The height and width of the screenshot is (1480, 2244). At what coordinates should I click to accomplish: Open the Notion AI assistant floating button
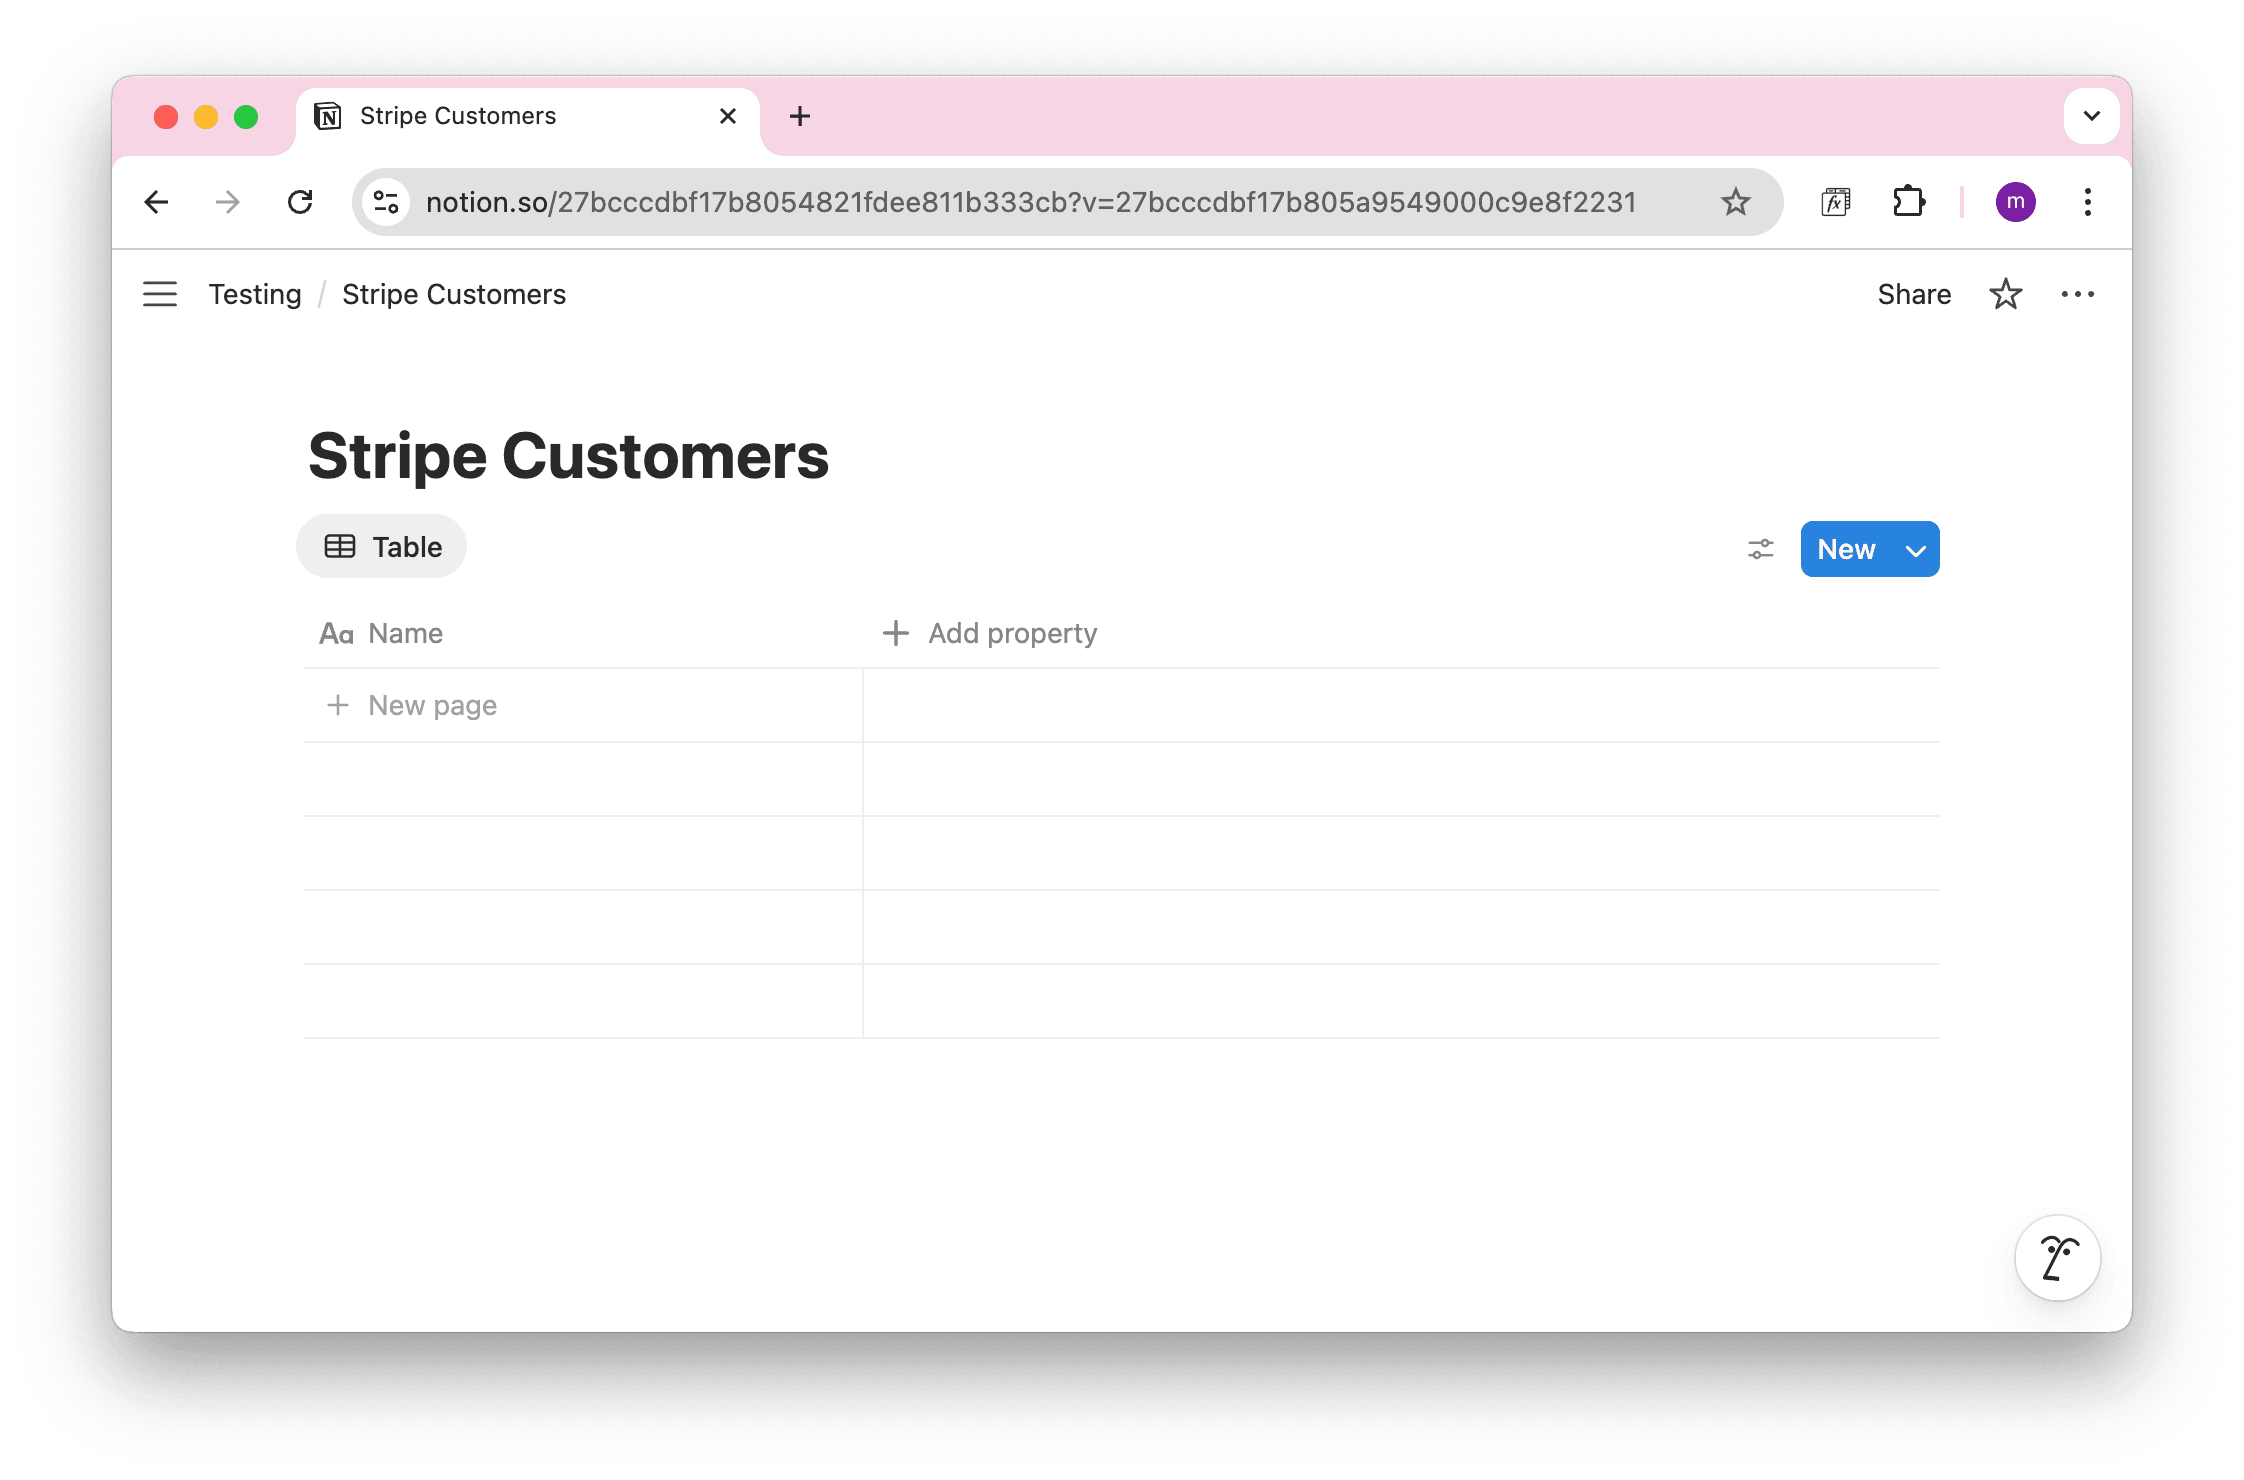tap(2057, 1258)
